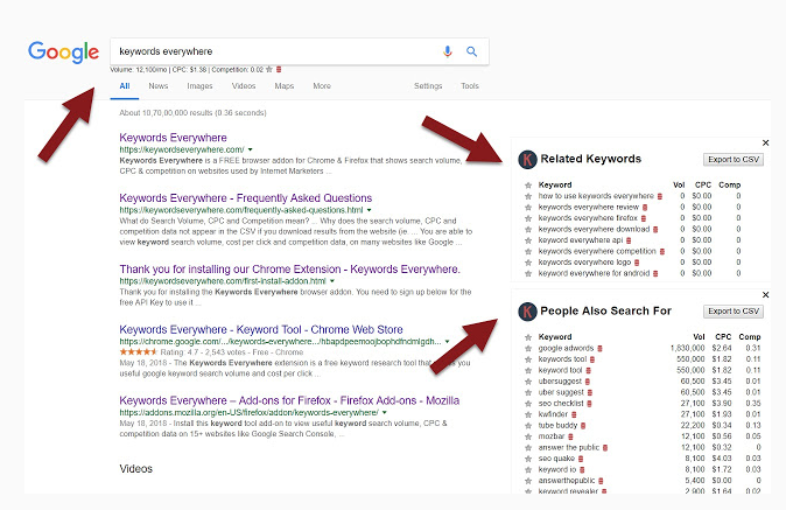
Task: Click red icon next to 'tube buddy'
Action: coord(583,426)
